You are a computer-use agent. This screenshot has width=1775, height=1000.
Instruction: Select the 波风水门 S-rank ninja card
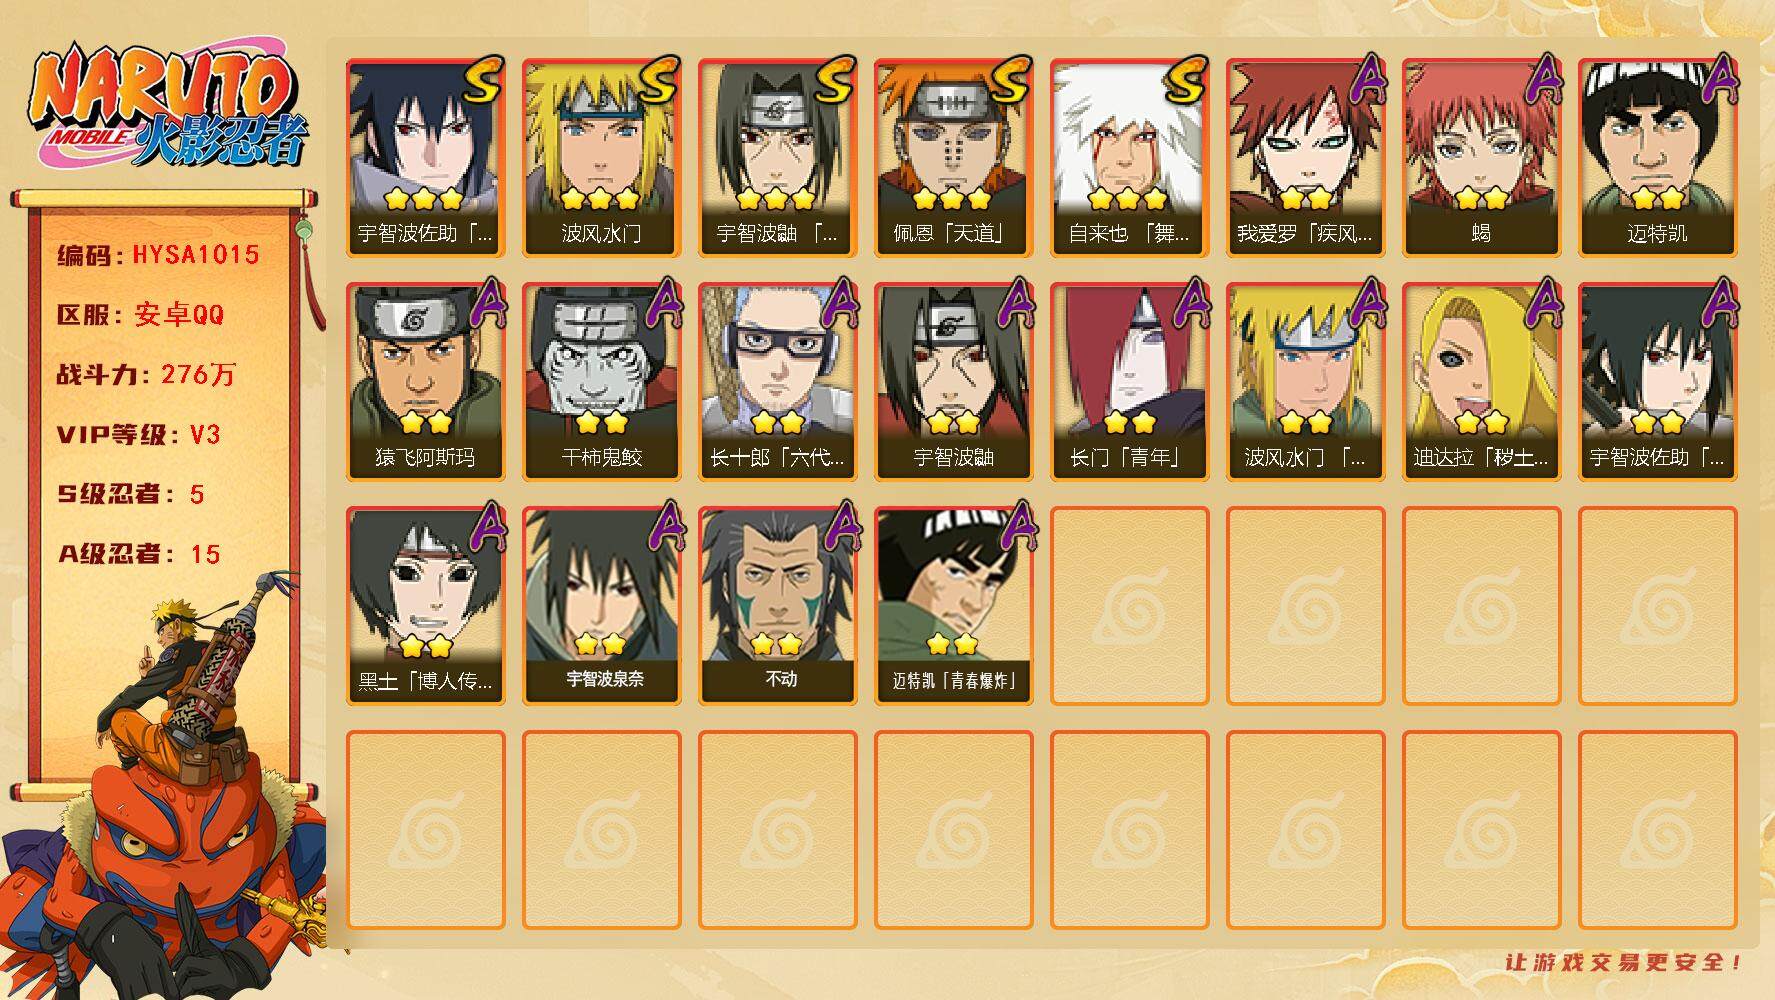(601, 158)
